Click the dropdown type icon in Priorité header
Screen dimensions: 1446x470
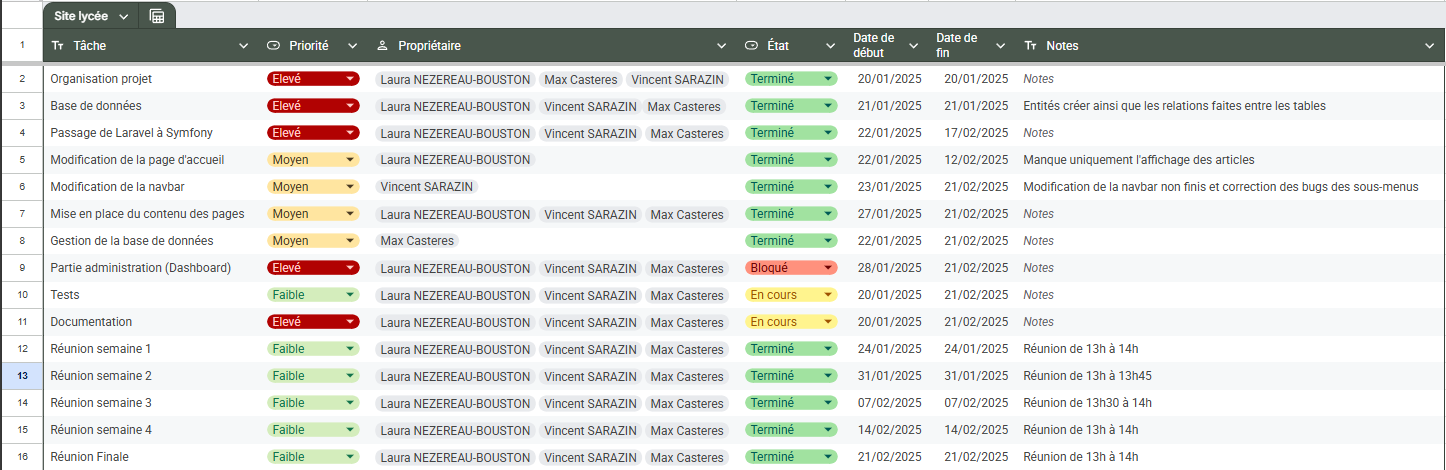point(274,46)
